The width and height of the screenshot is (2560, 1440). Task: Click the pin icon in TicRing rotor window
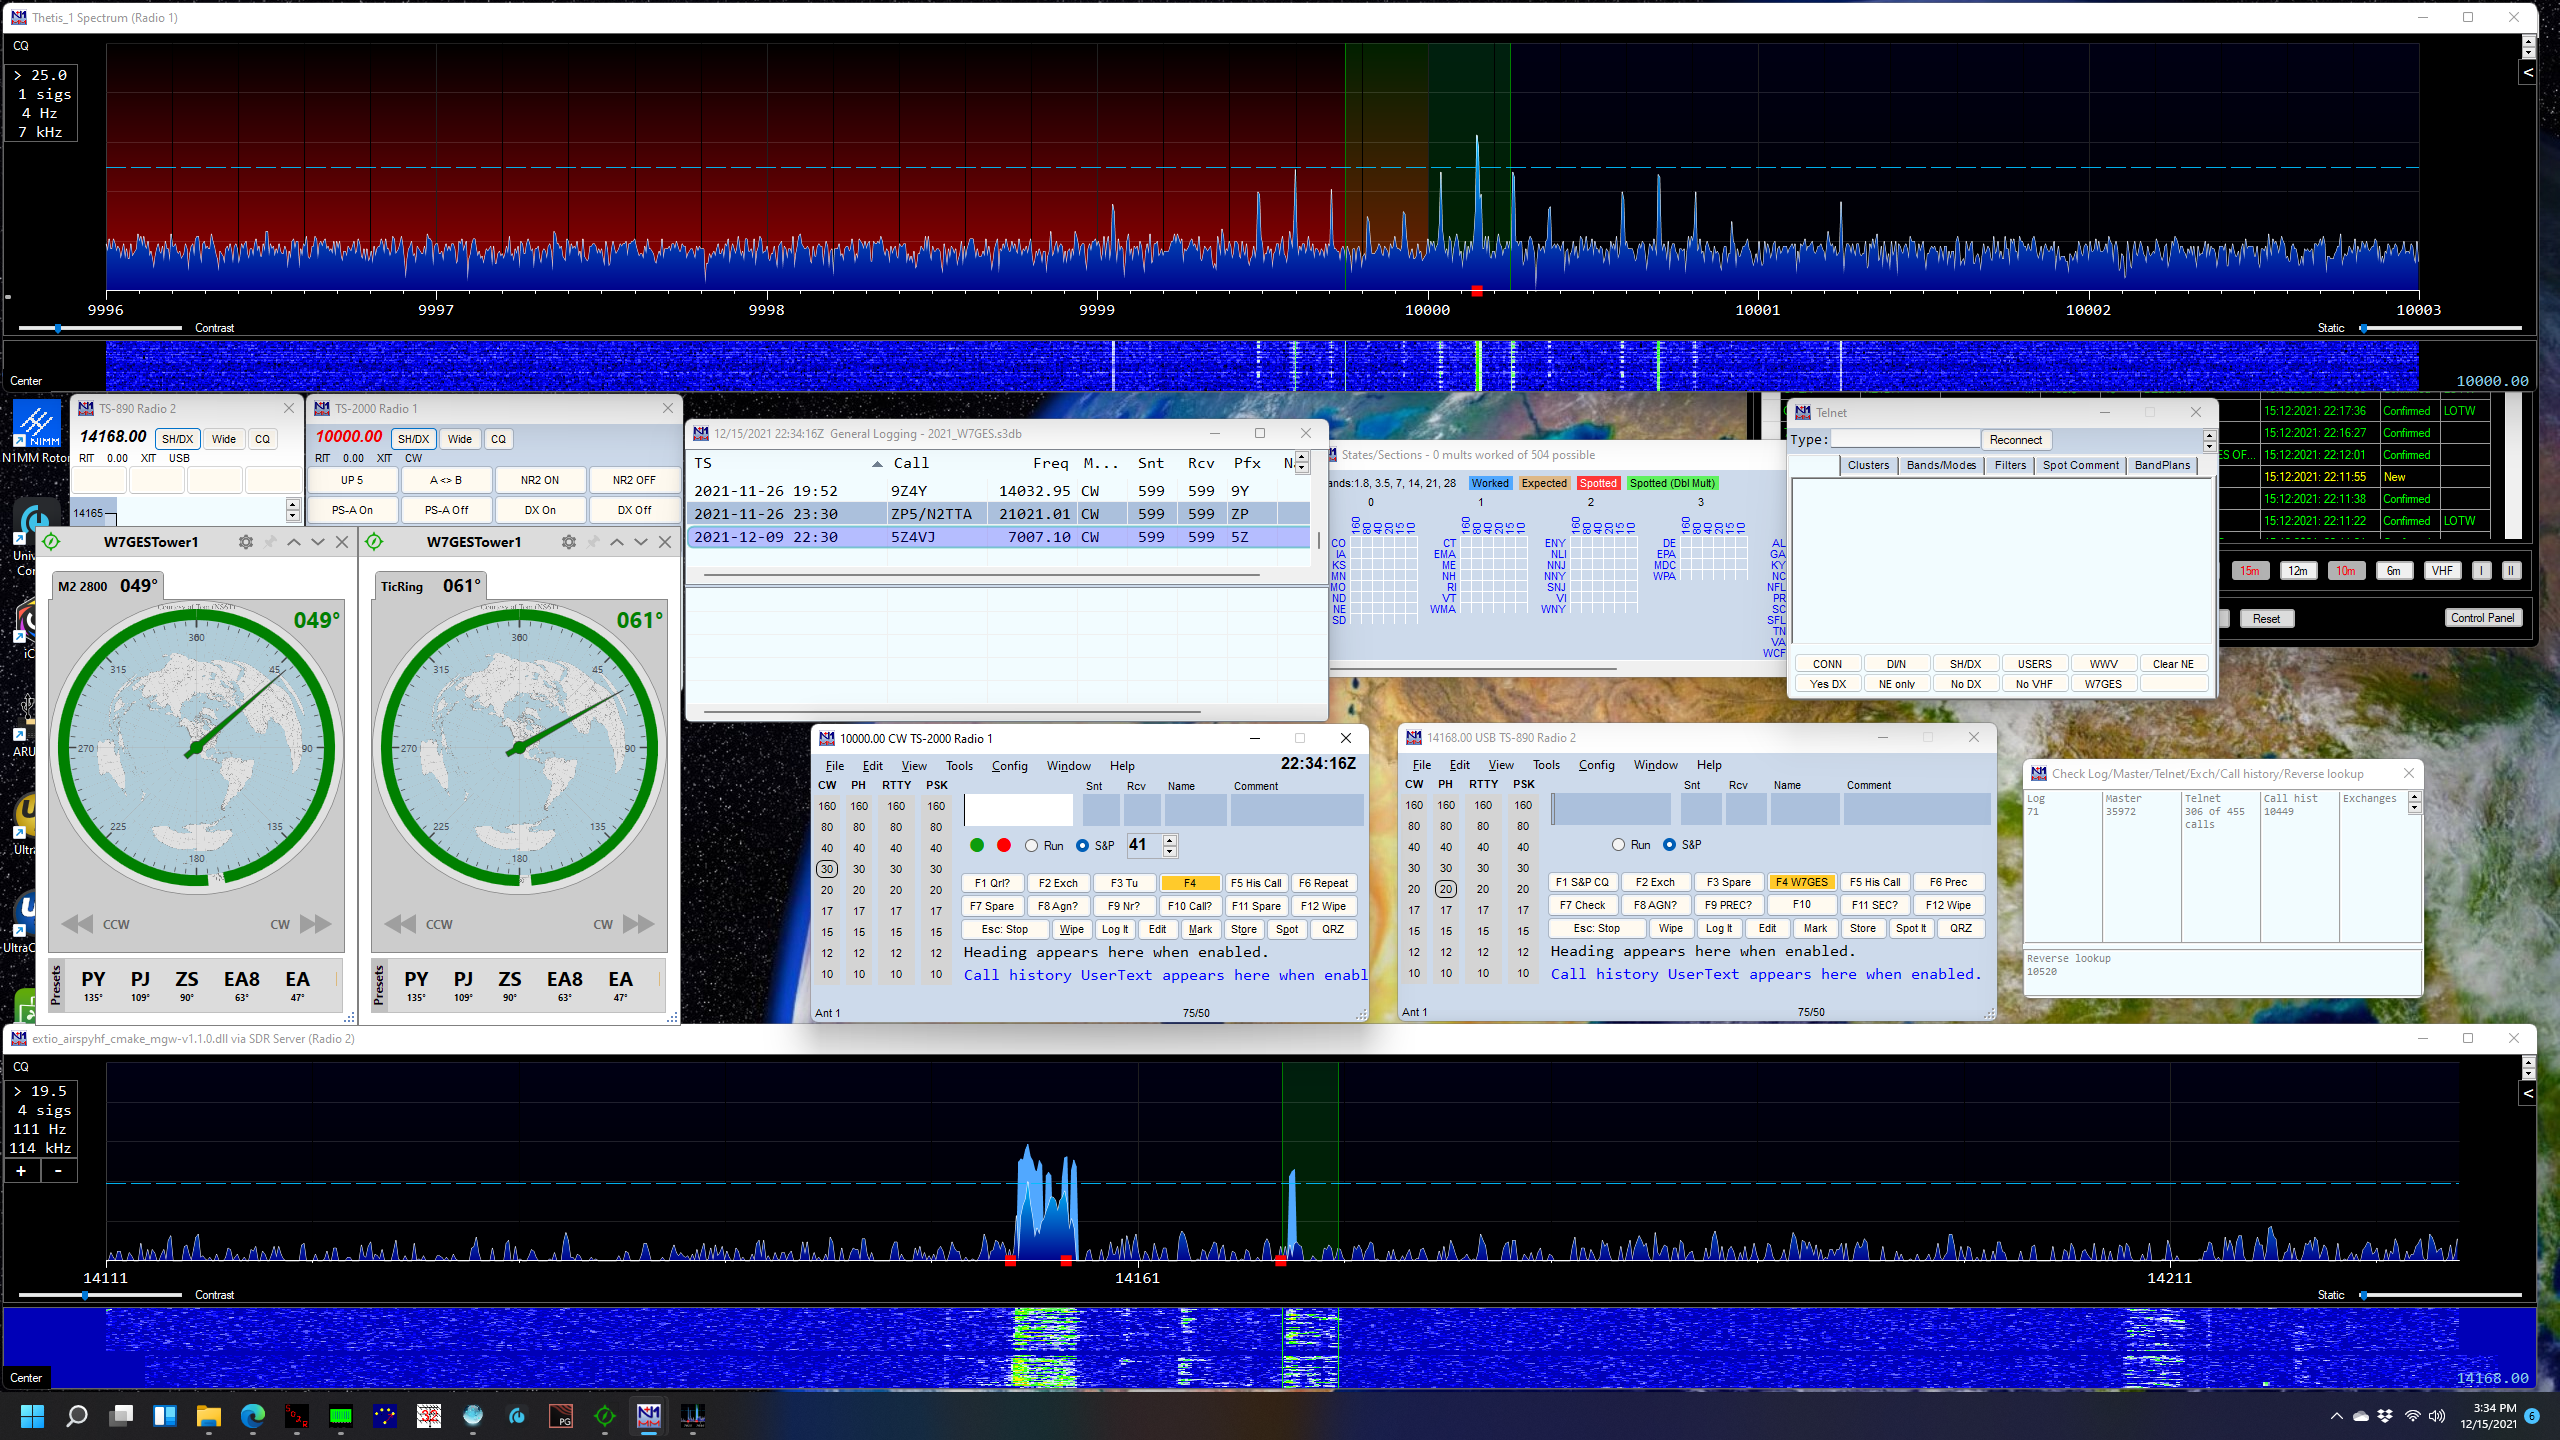click(x=593, y=542)
